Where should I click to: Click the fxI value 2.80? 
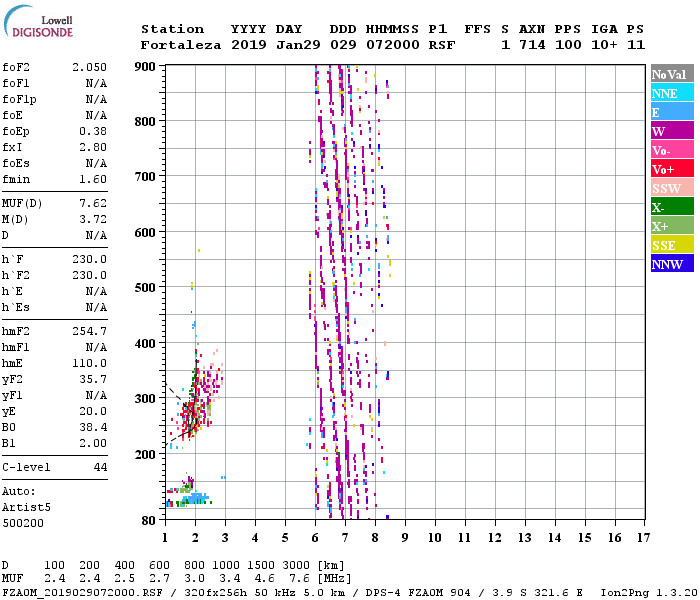point(93,147)
